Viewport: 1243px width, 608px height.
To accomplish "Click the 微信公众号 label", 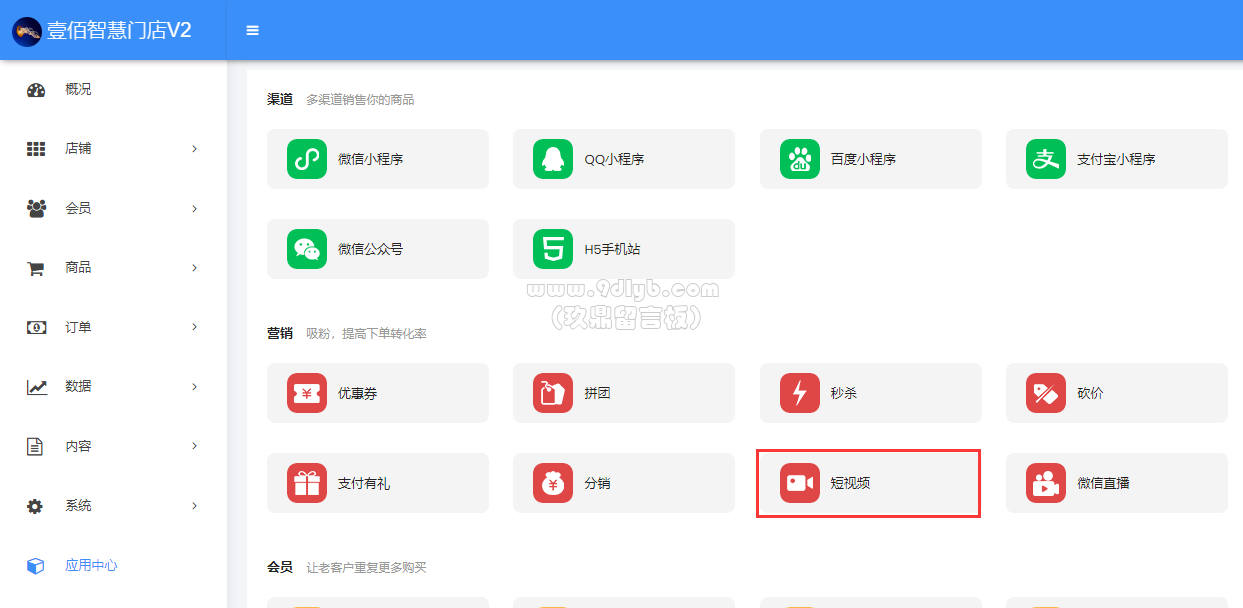I will (370, 249).
